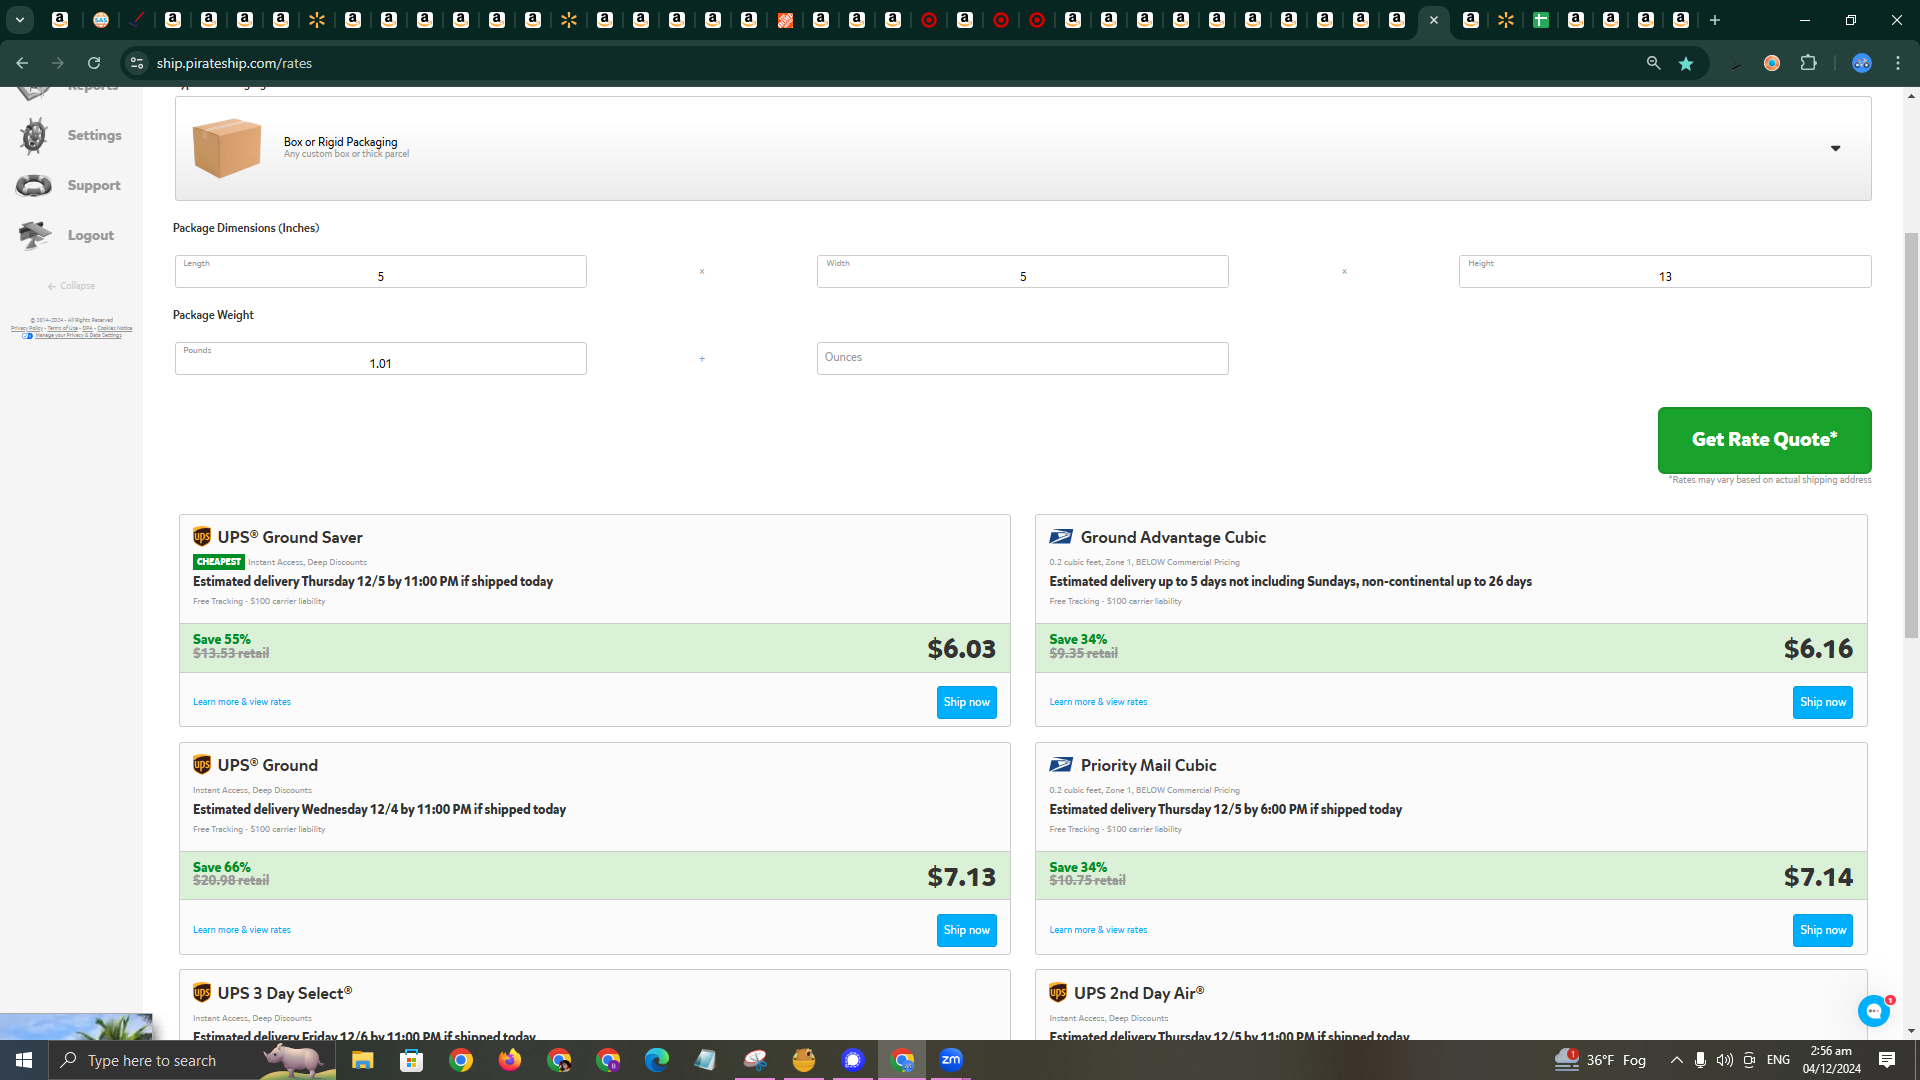
Task: Show hidden system tray icons
Action: tap(1676, 1060)
